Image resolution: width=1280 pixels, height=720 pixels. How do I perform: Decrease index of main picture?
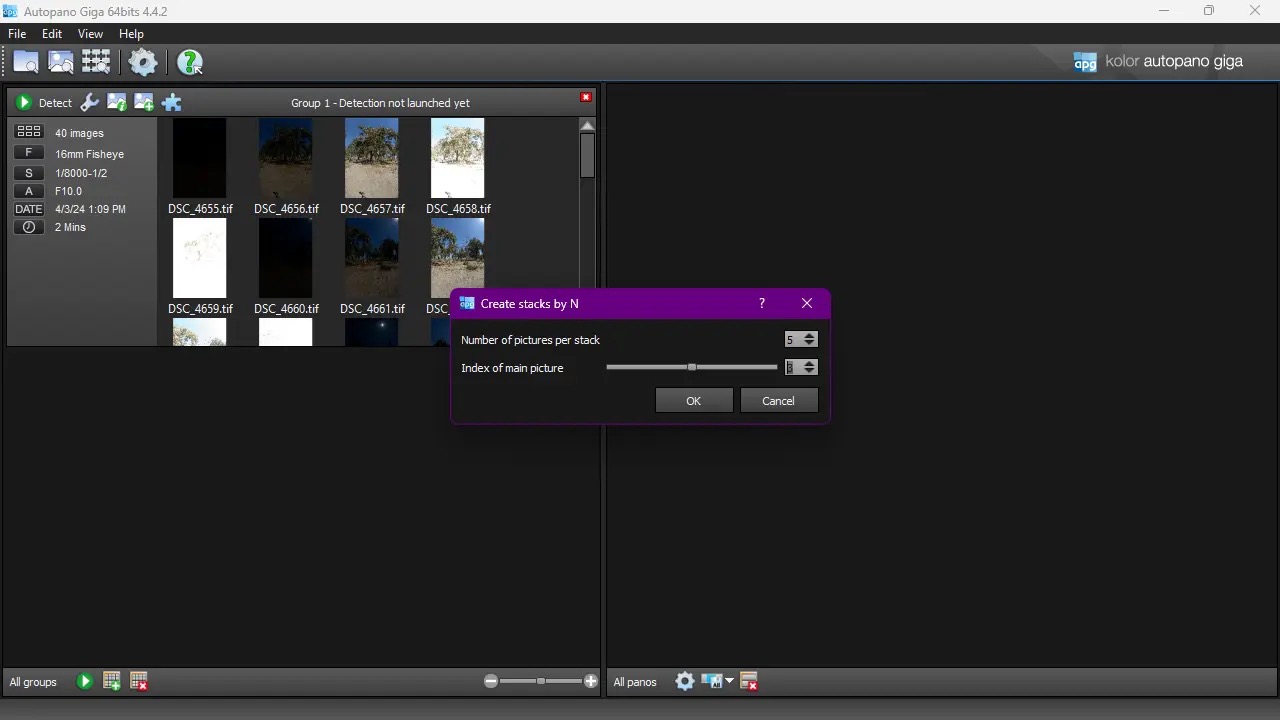(810, 372)
